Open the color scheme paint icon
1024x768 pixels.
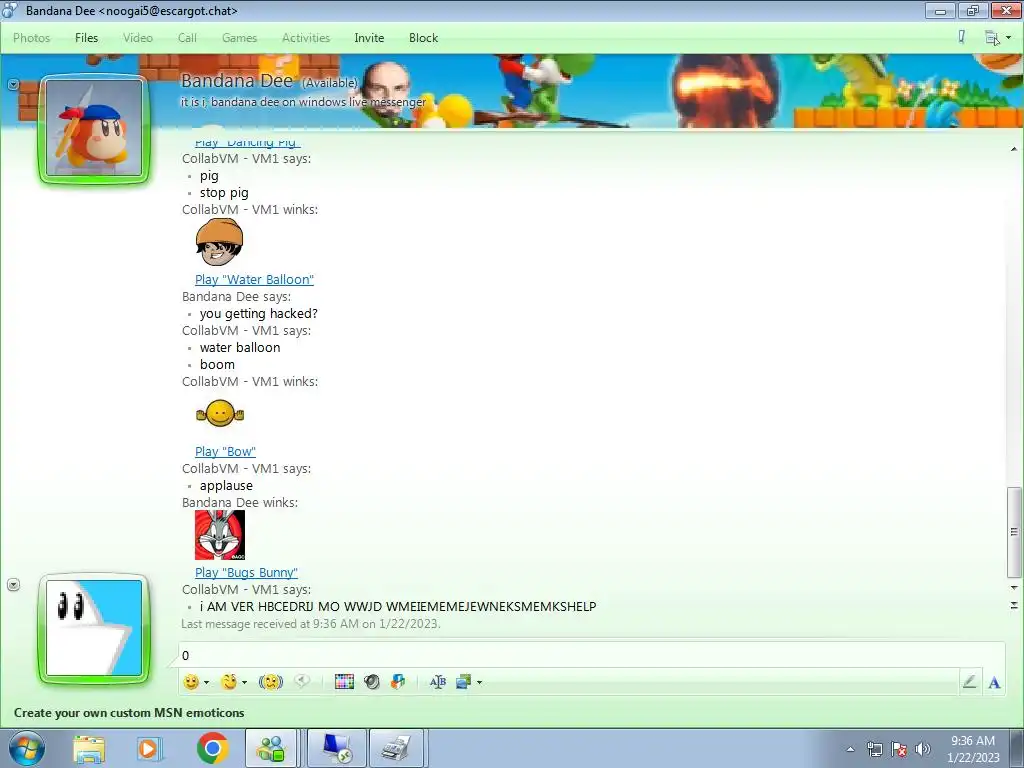tap(398, 682)
